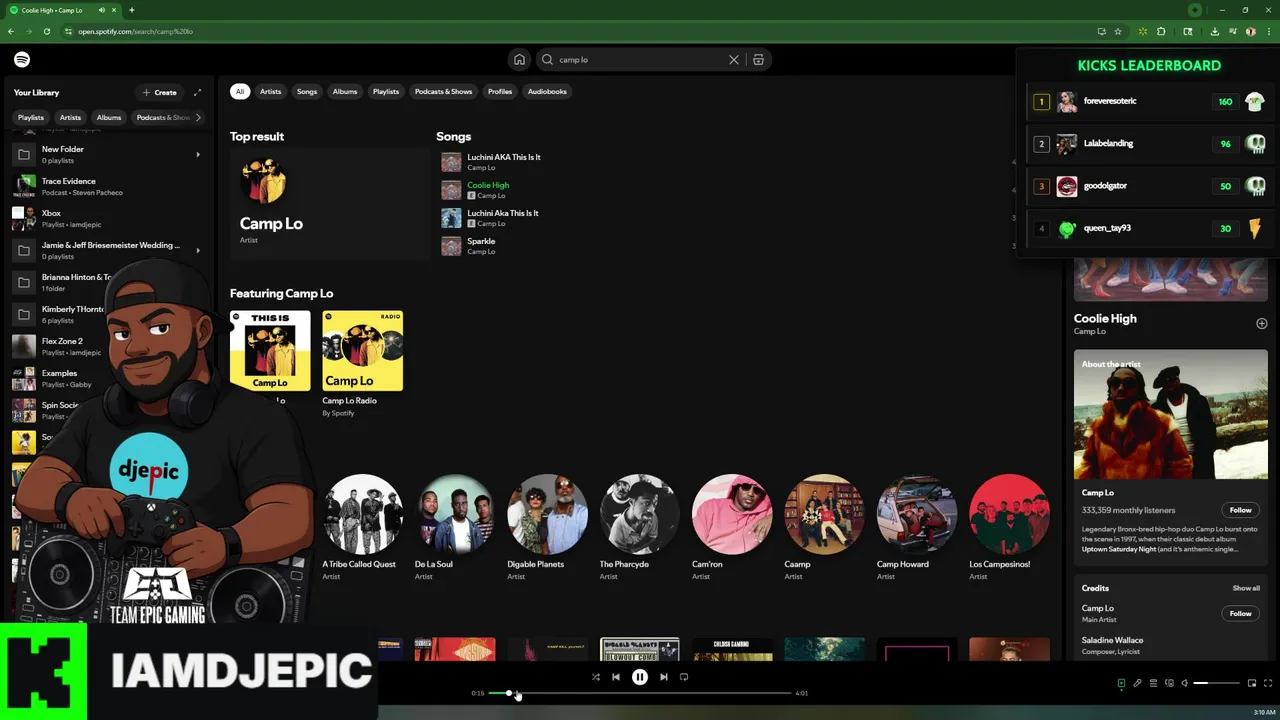
Task: Reload the Spotify page
Action: pyautogui.click(x=46, y=31)
